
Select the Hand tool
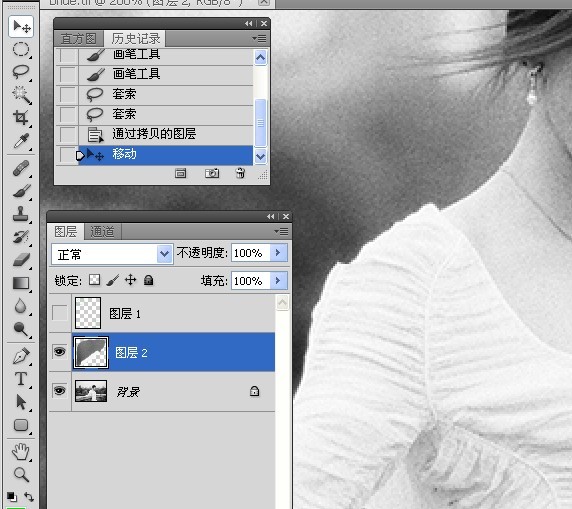21,452
